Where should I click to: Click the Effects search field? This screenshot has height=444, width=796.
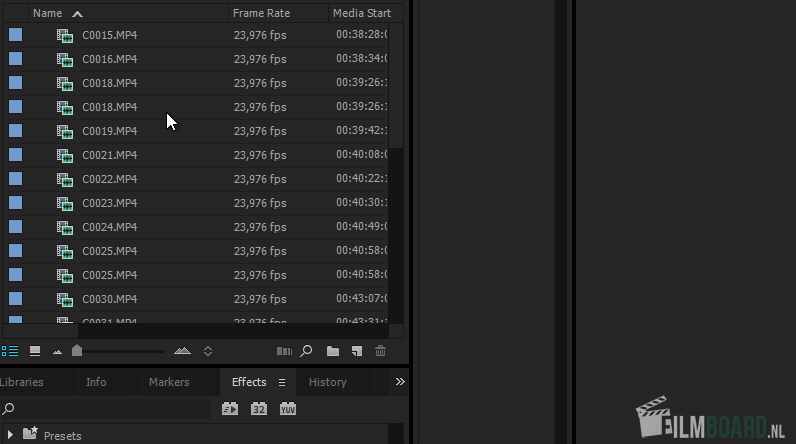(106, 408)
